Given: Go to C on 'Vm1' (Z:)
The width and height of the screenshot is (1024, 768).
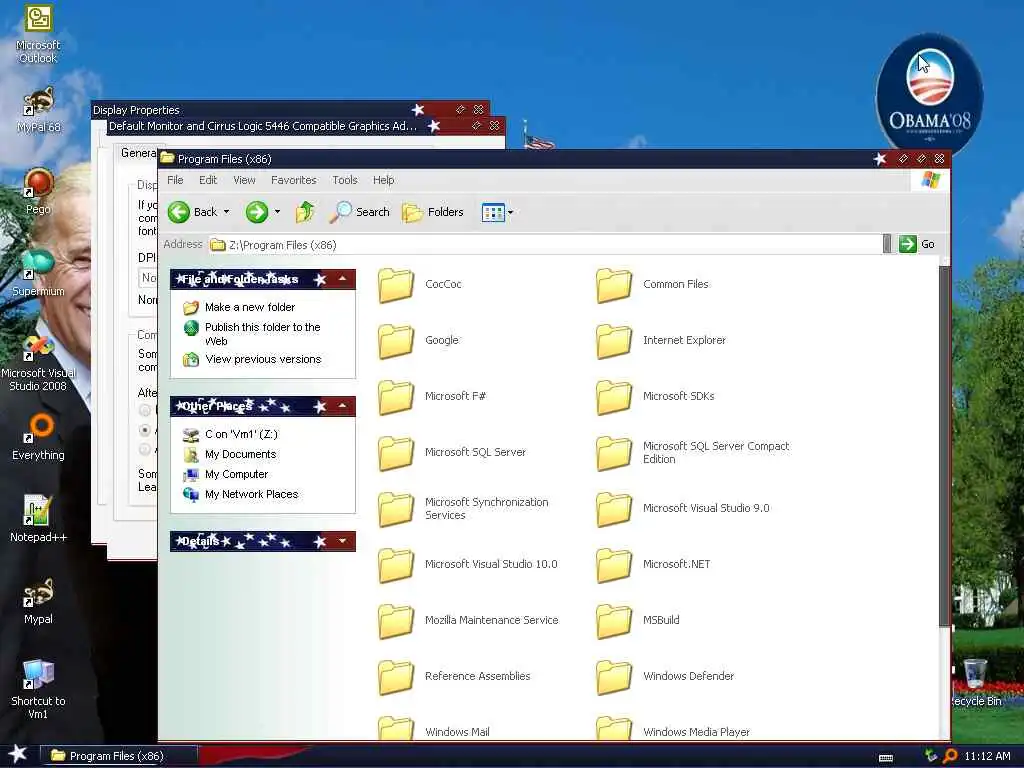Looking at the screenshot, I should [x=241, y=434].
